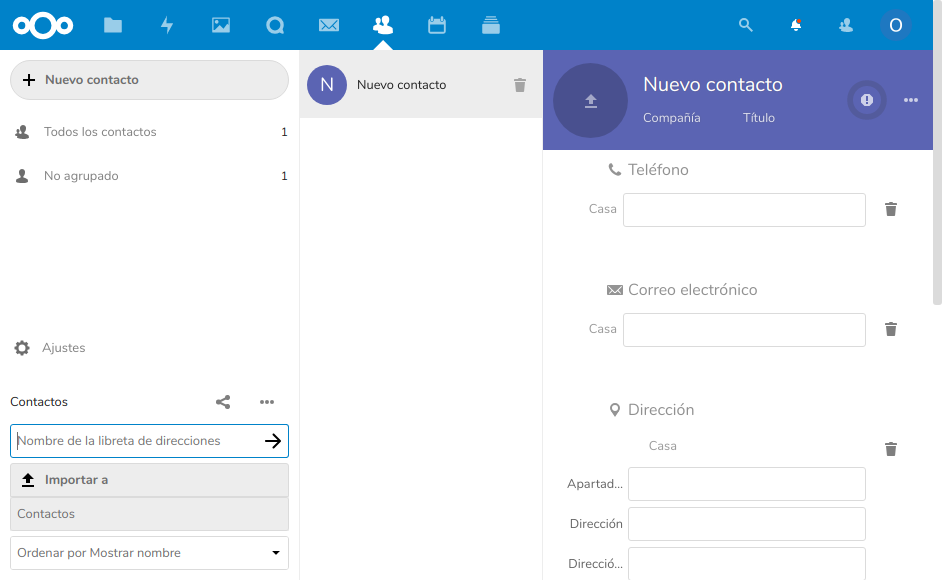Viewport: 942px width, 580px height.
Task: Open the Activity lightning icon
Action: click(x=167, y=25)
